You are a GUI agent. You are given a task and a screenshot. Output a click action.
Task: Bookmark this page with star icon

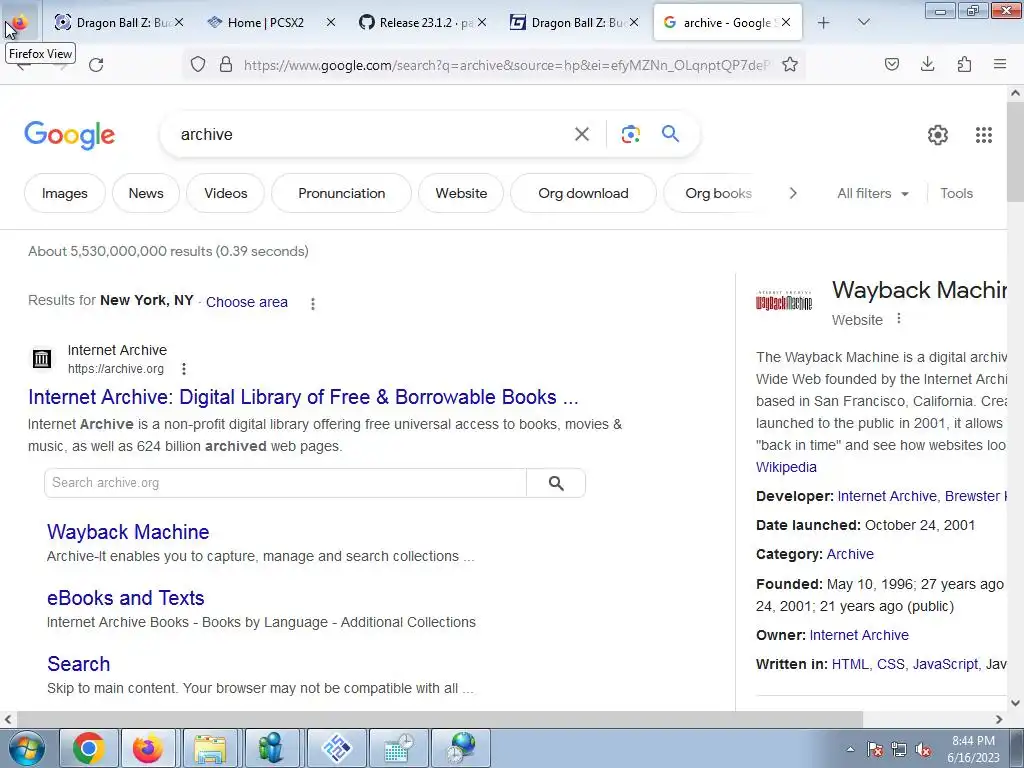click(x=790, y=64)
